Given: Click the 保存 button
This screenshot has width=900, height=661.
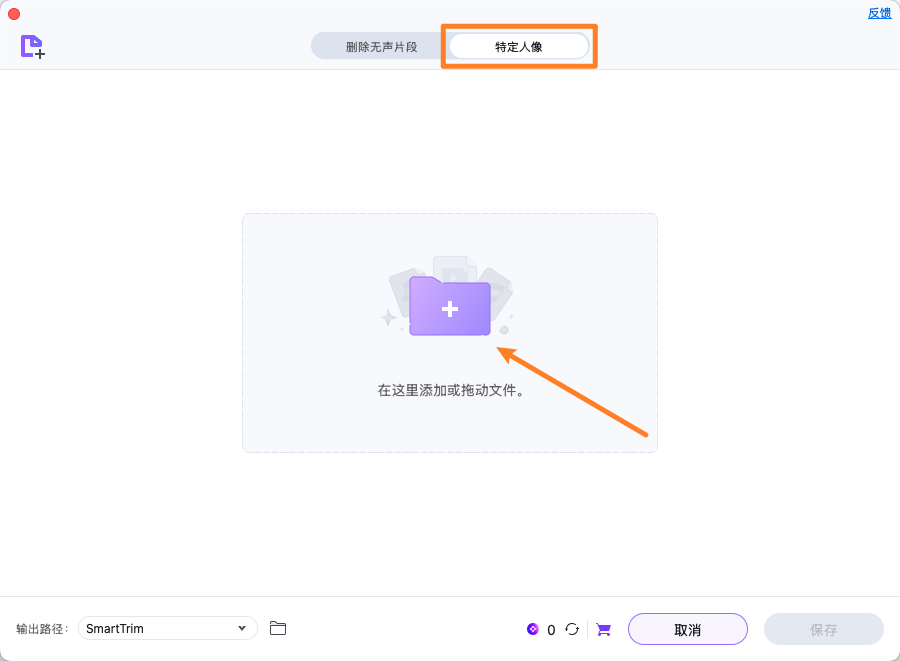Looking at the screenshot, I should click(823, 629).
